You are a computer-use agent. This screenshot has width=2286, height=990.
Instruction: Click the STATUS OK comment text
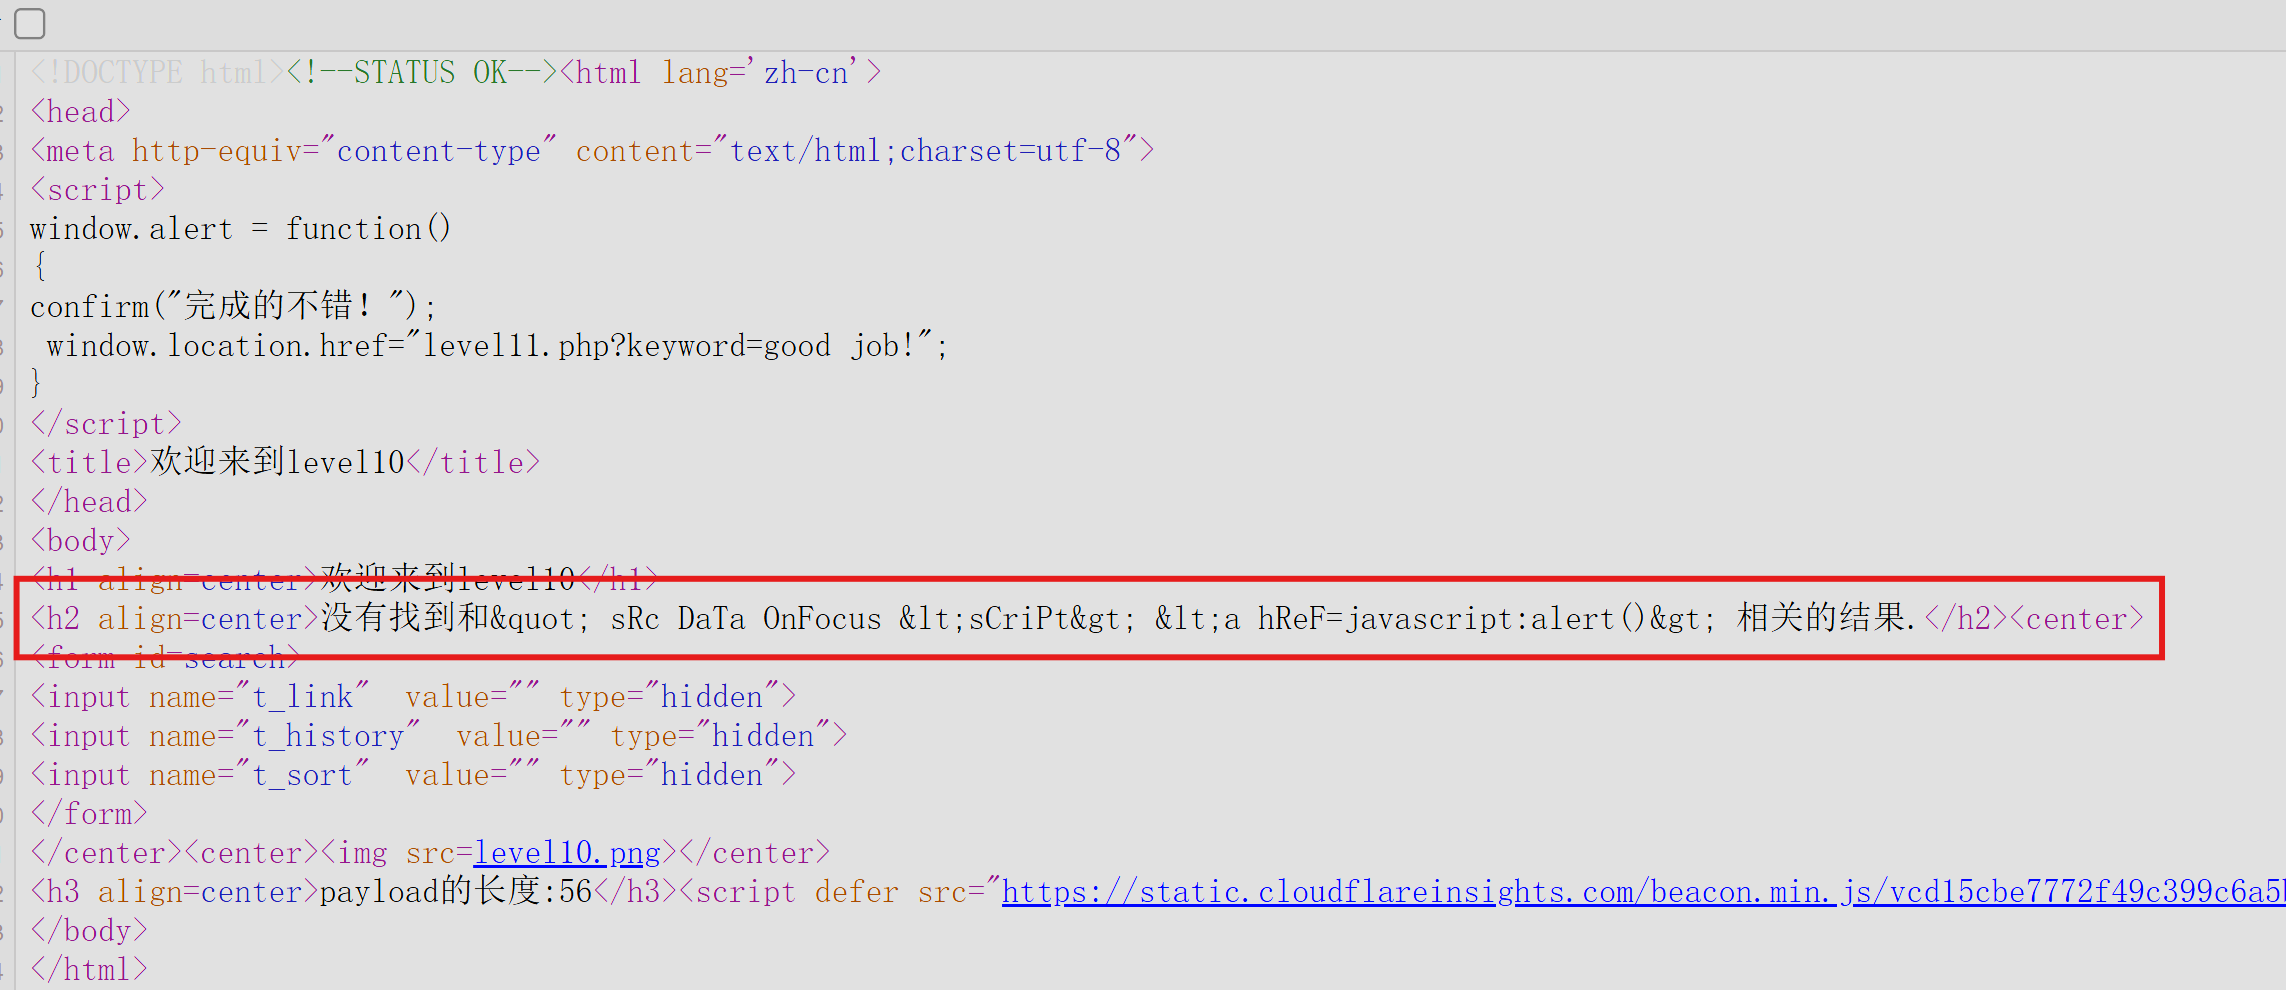pos(421,73)
